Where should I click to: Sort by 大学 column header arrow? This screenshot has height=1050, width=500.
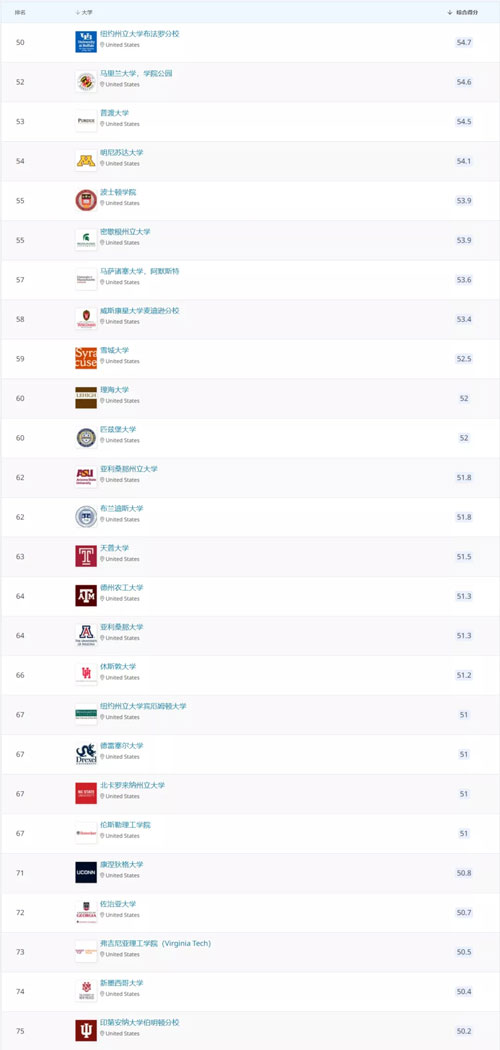(78, 12)
